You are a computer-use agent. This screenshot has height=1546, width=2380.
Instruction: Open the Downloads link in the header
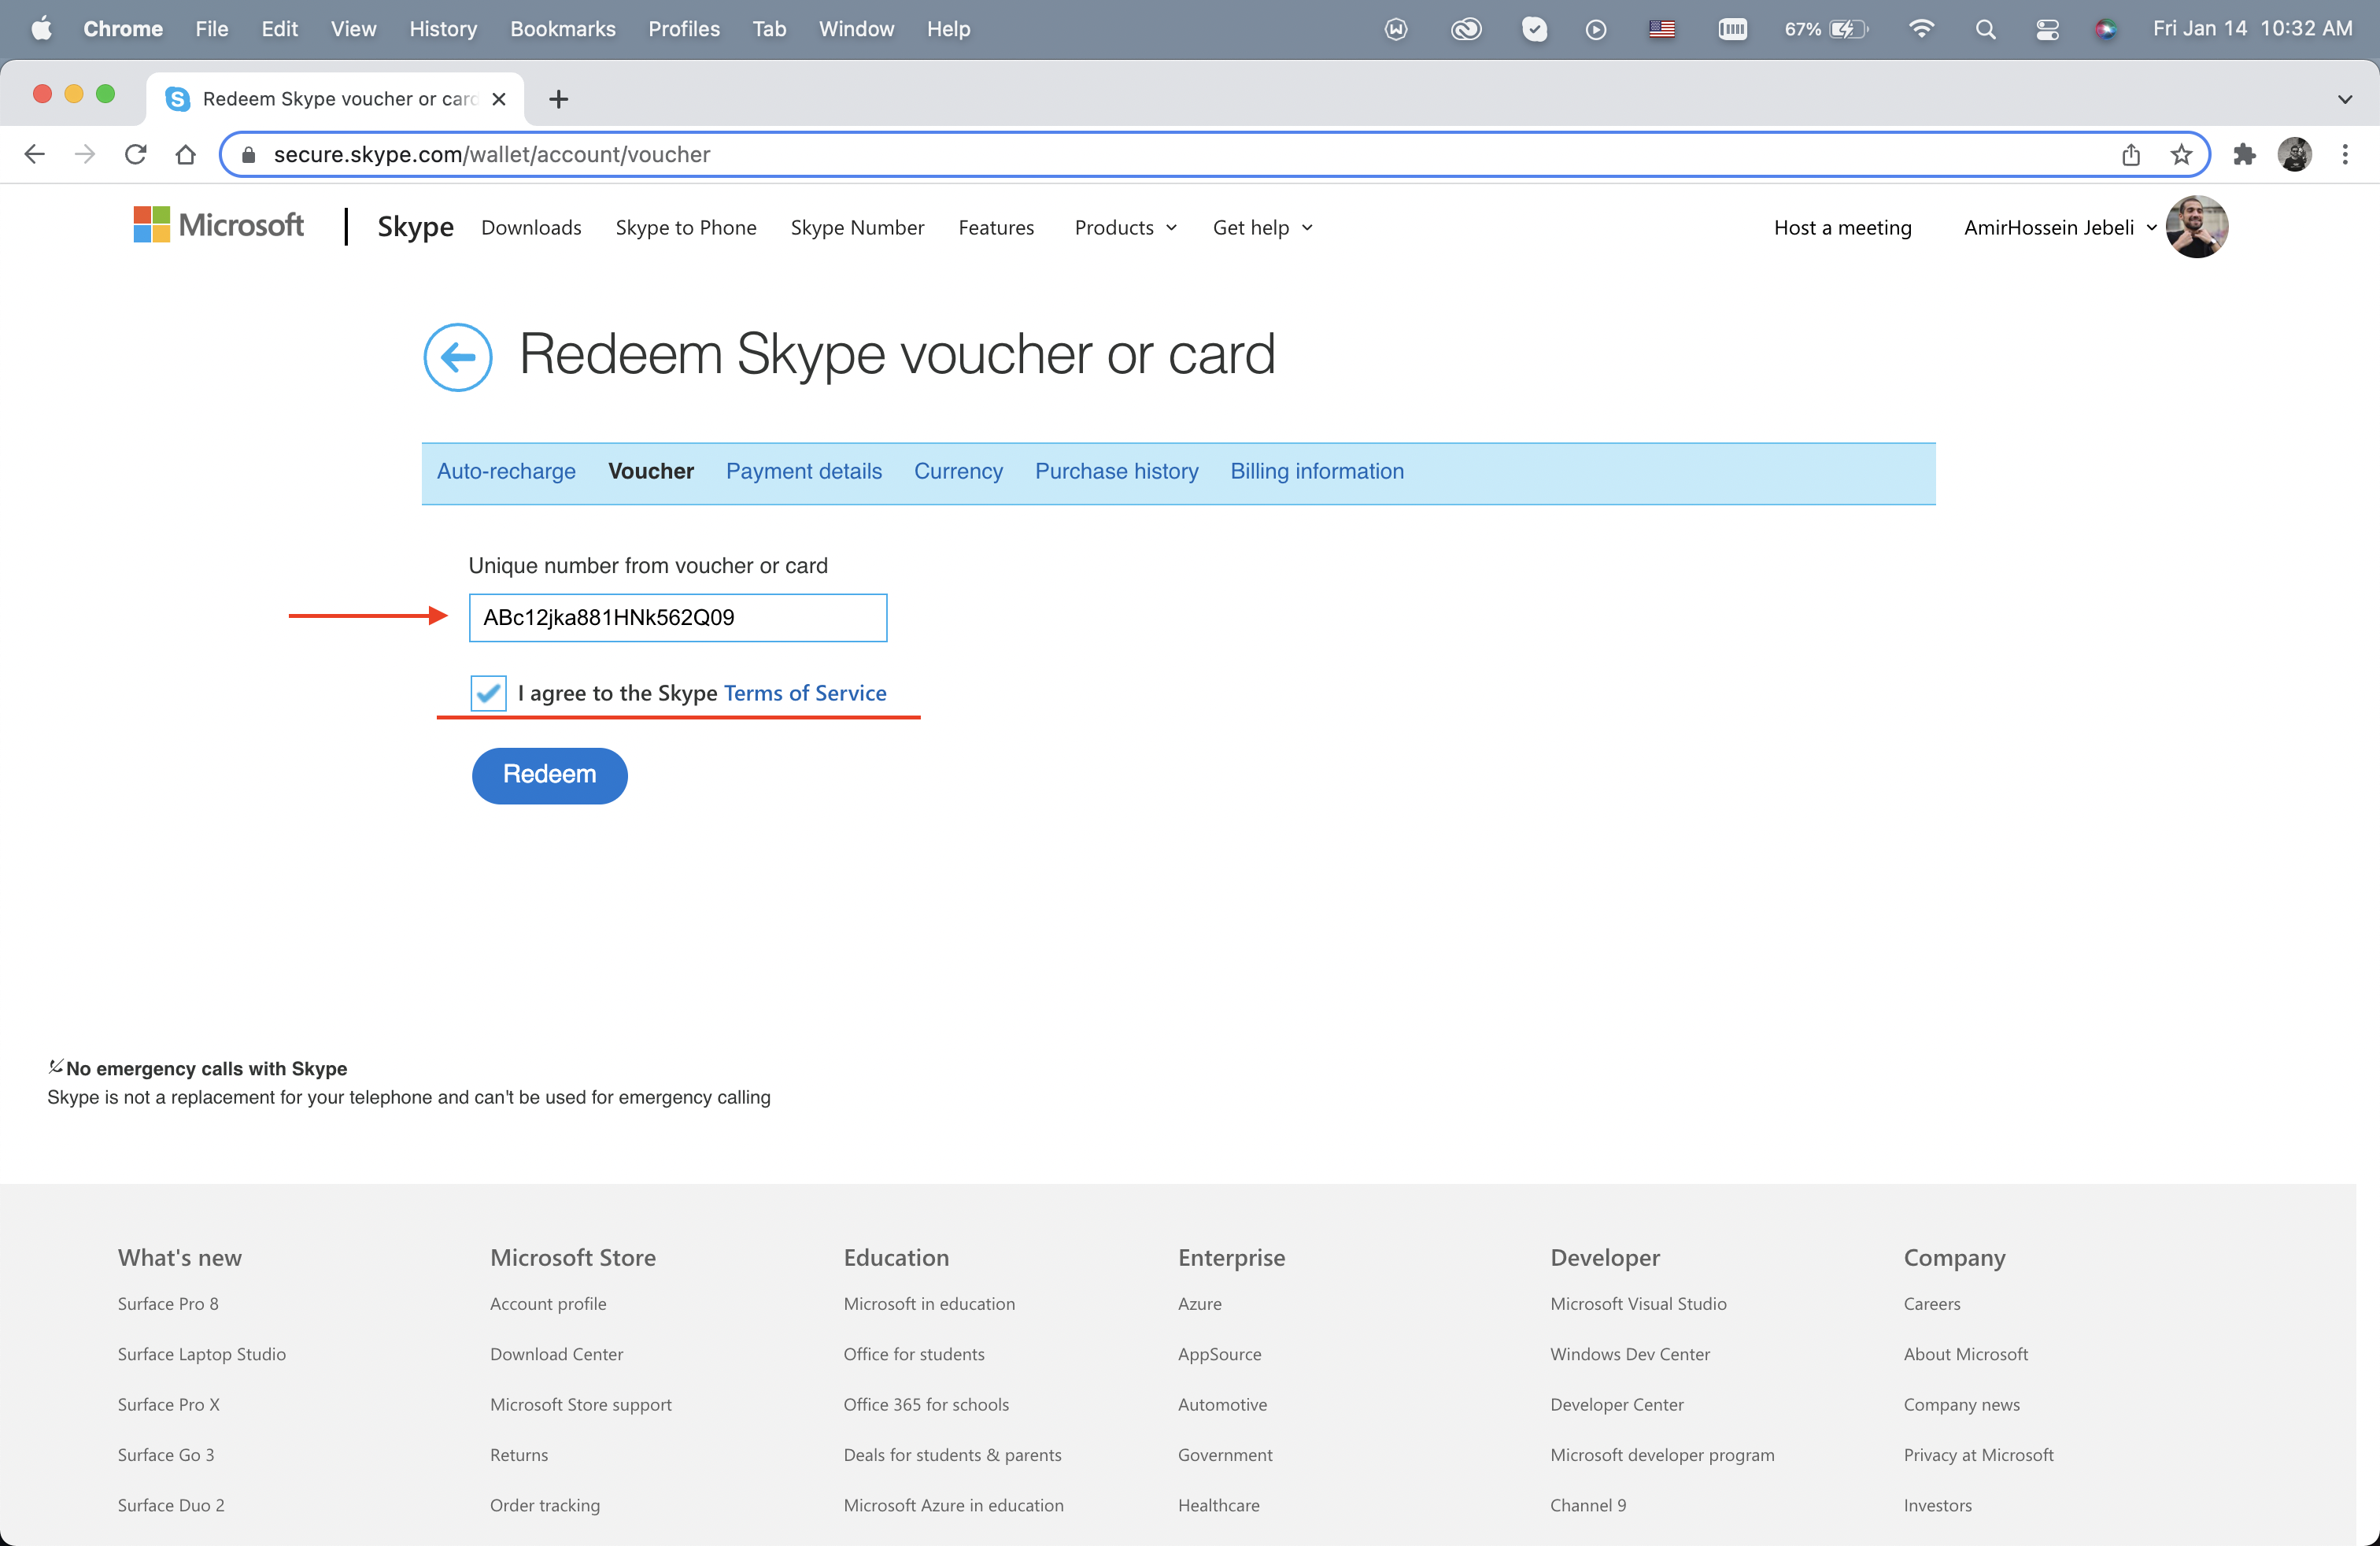point(531,228)
